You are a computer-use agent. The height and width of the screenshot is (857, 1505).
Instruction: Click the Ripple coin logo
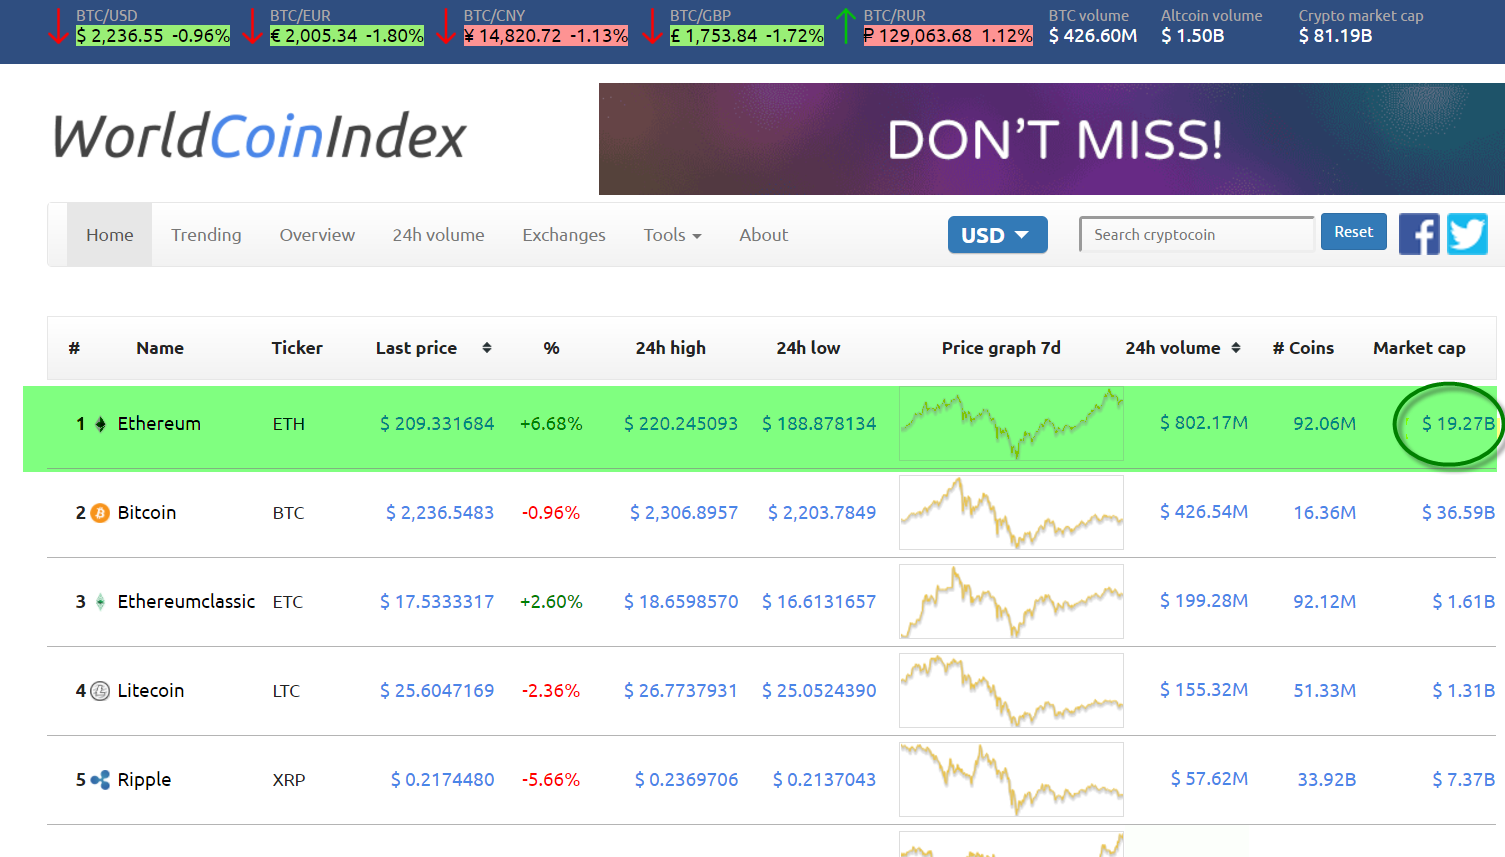coord(100,780)
